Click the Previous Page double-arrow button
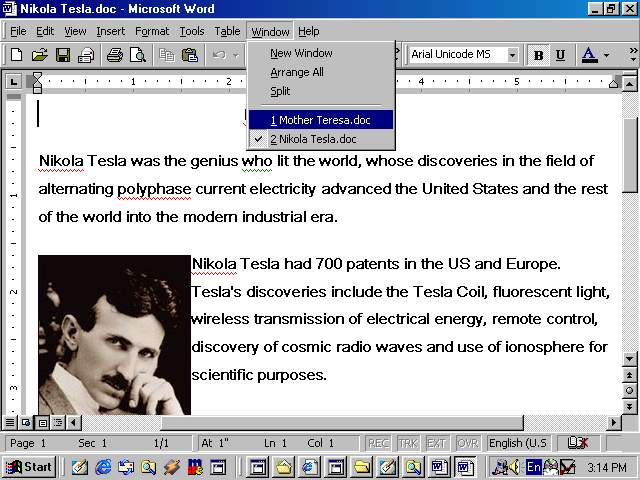 point(629,375)
